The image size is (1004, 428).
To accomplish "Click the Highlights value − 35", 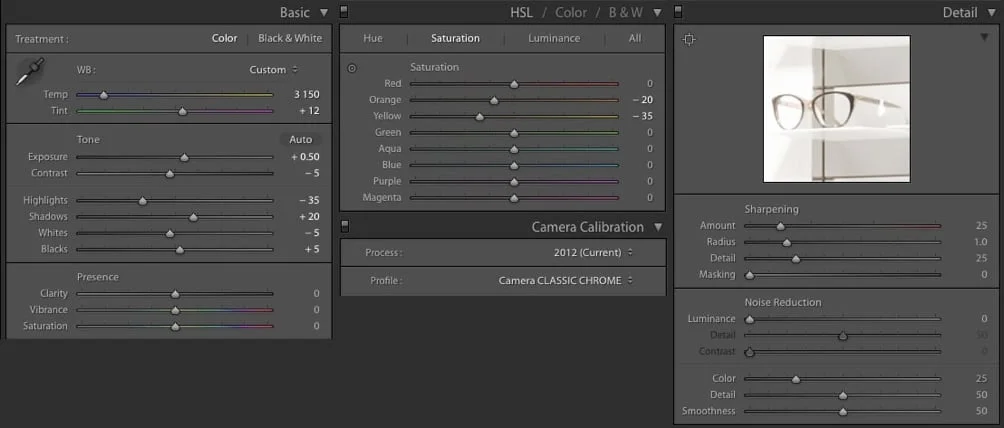I will [x=309, y=201].
